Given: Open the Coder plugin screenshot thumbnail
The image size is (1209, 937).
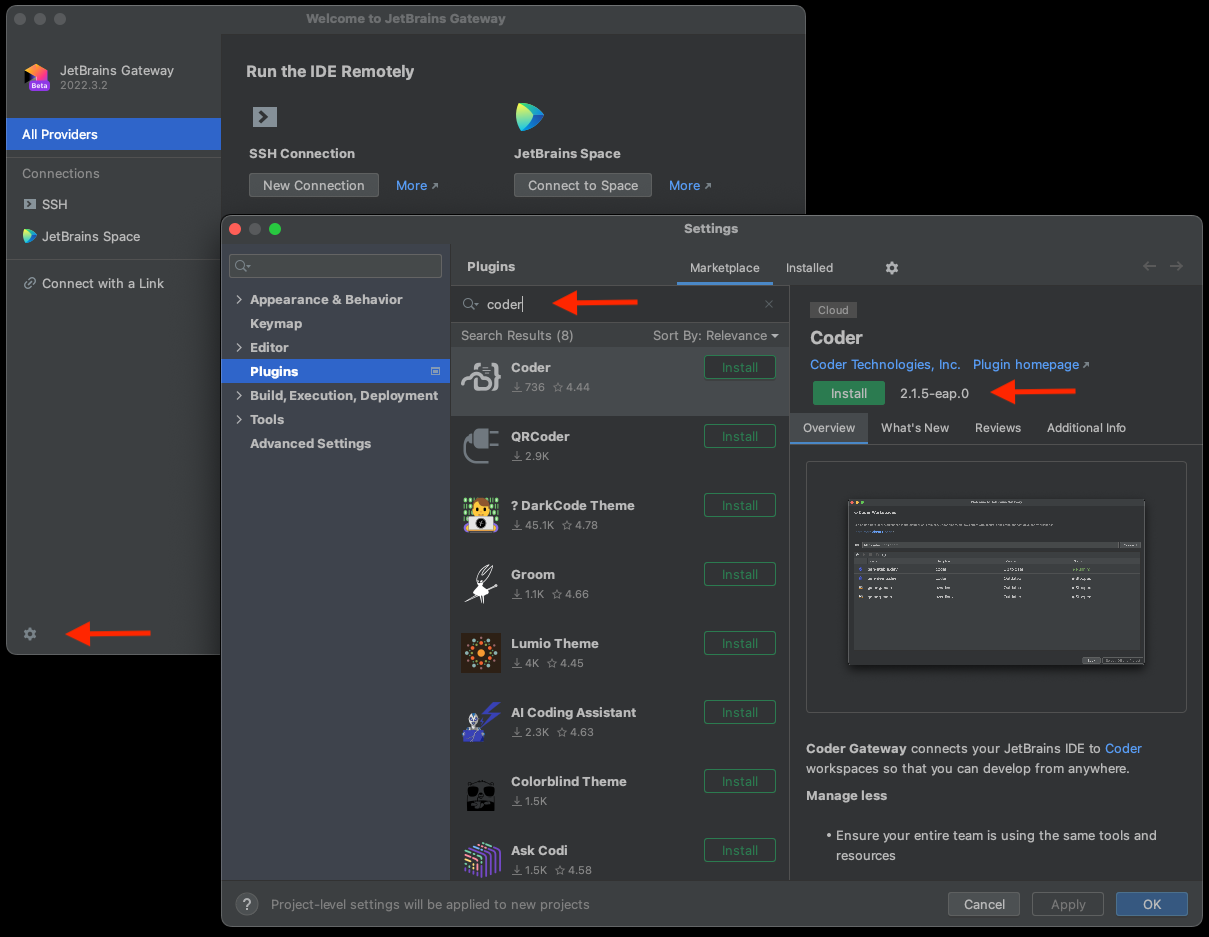Looking at the screenshot, I should pos(996,581).
